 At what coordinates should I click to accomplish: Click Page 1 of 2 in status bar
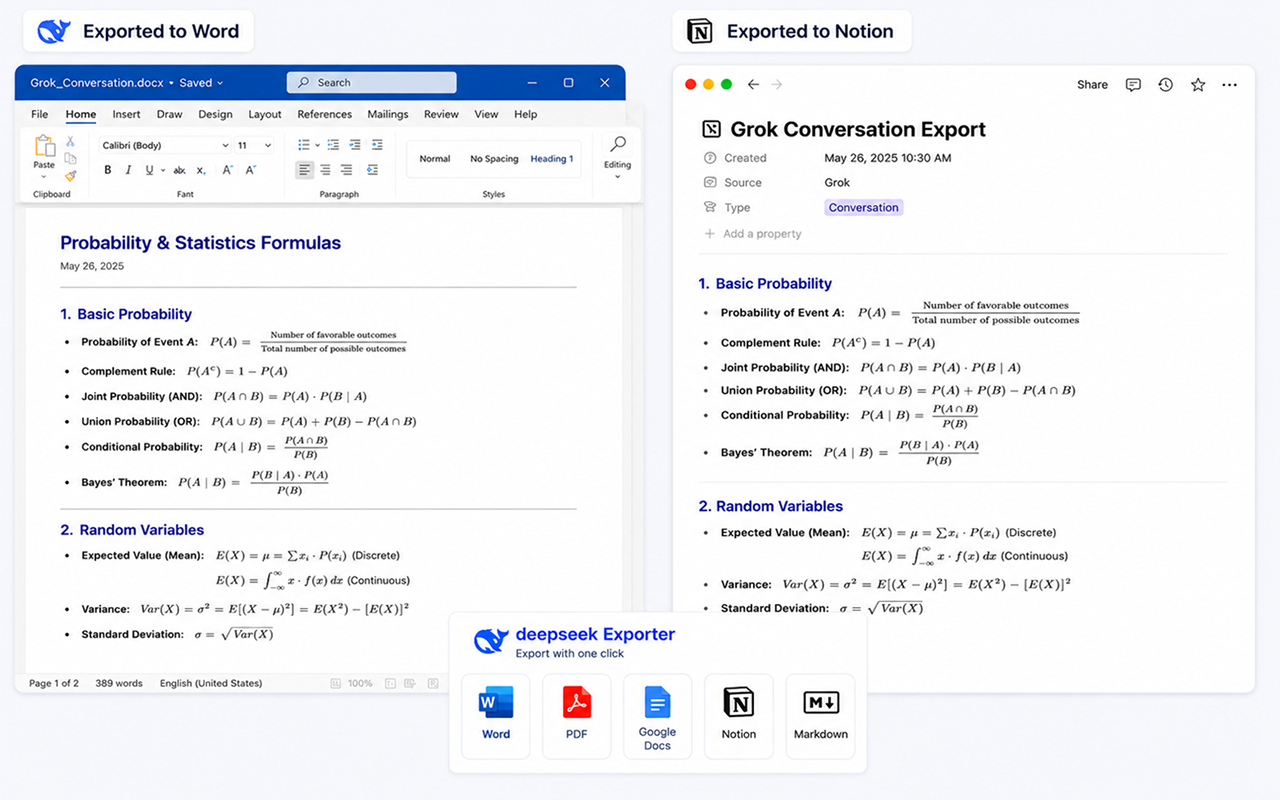(54, 684)
